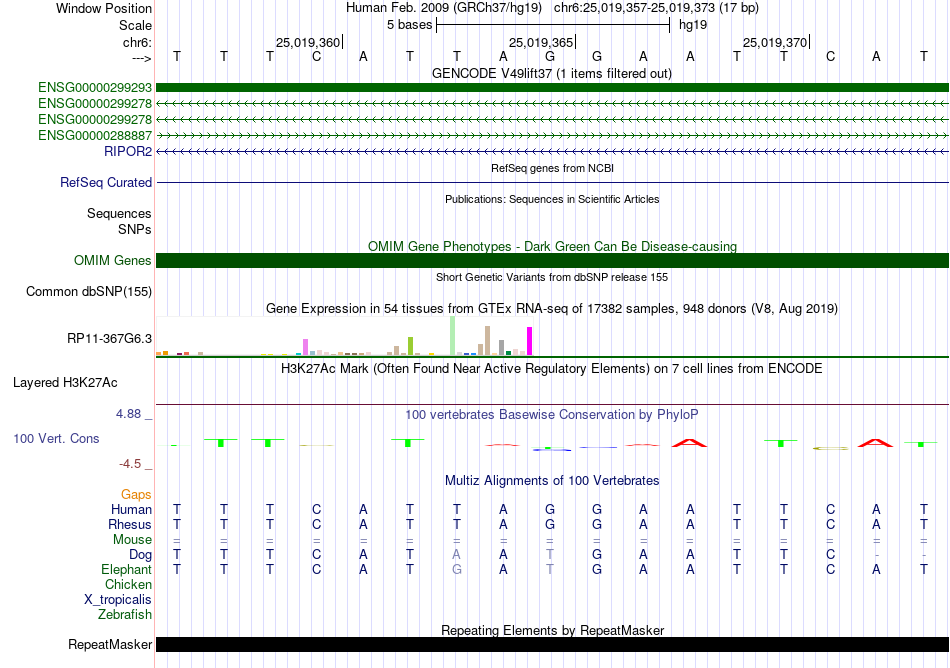Click the orange Gaps label

coord(136,495)
